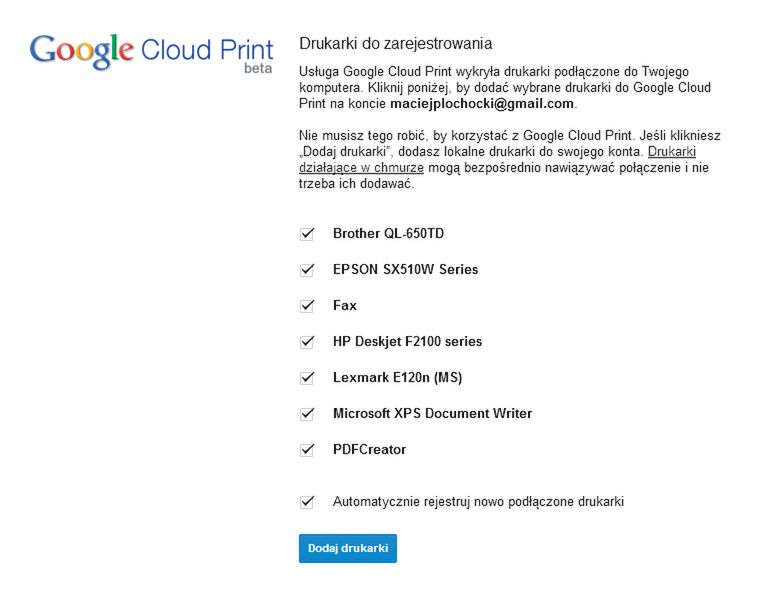Viewport: 781px width, 615px height.
Task: Deselect the PDFCreator checkbox
Action: click(x=307, y=450)
